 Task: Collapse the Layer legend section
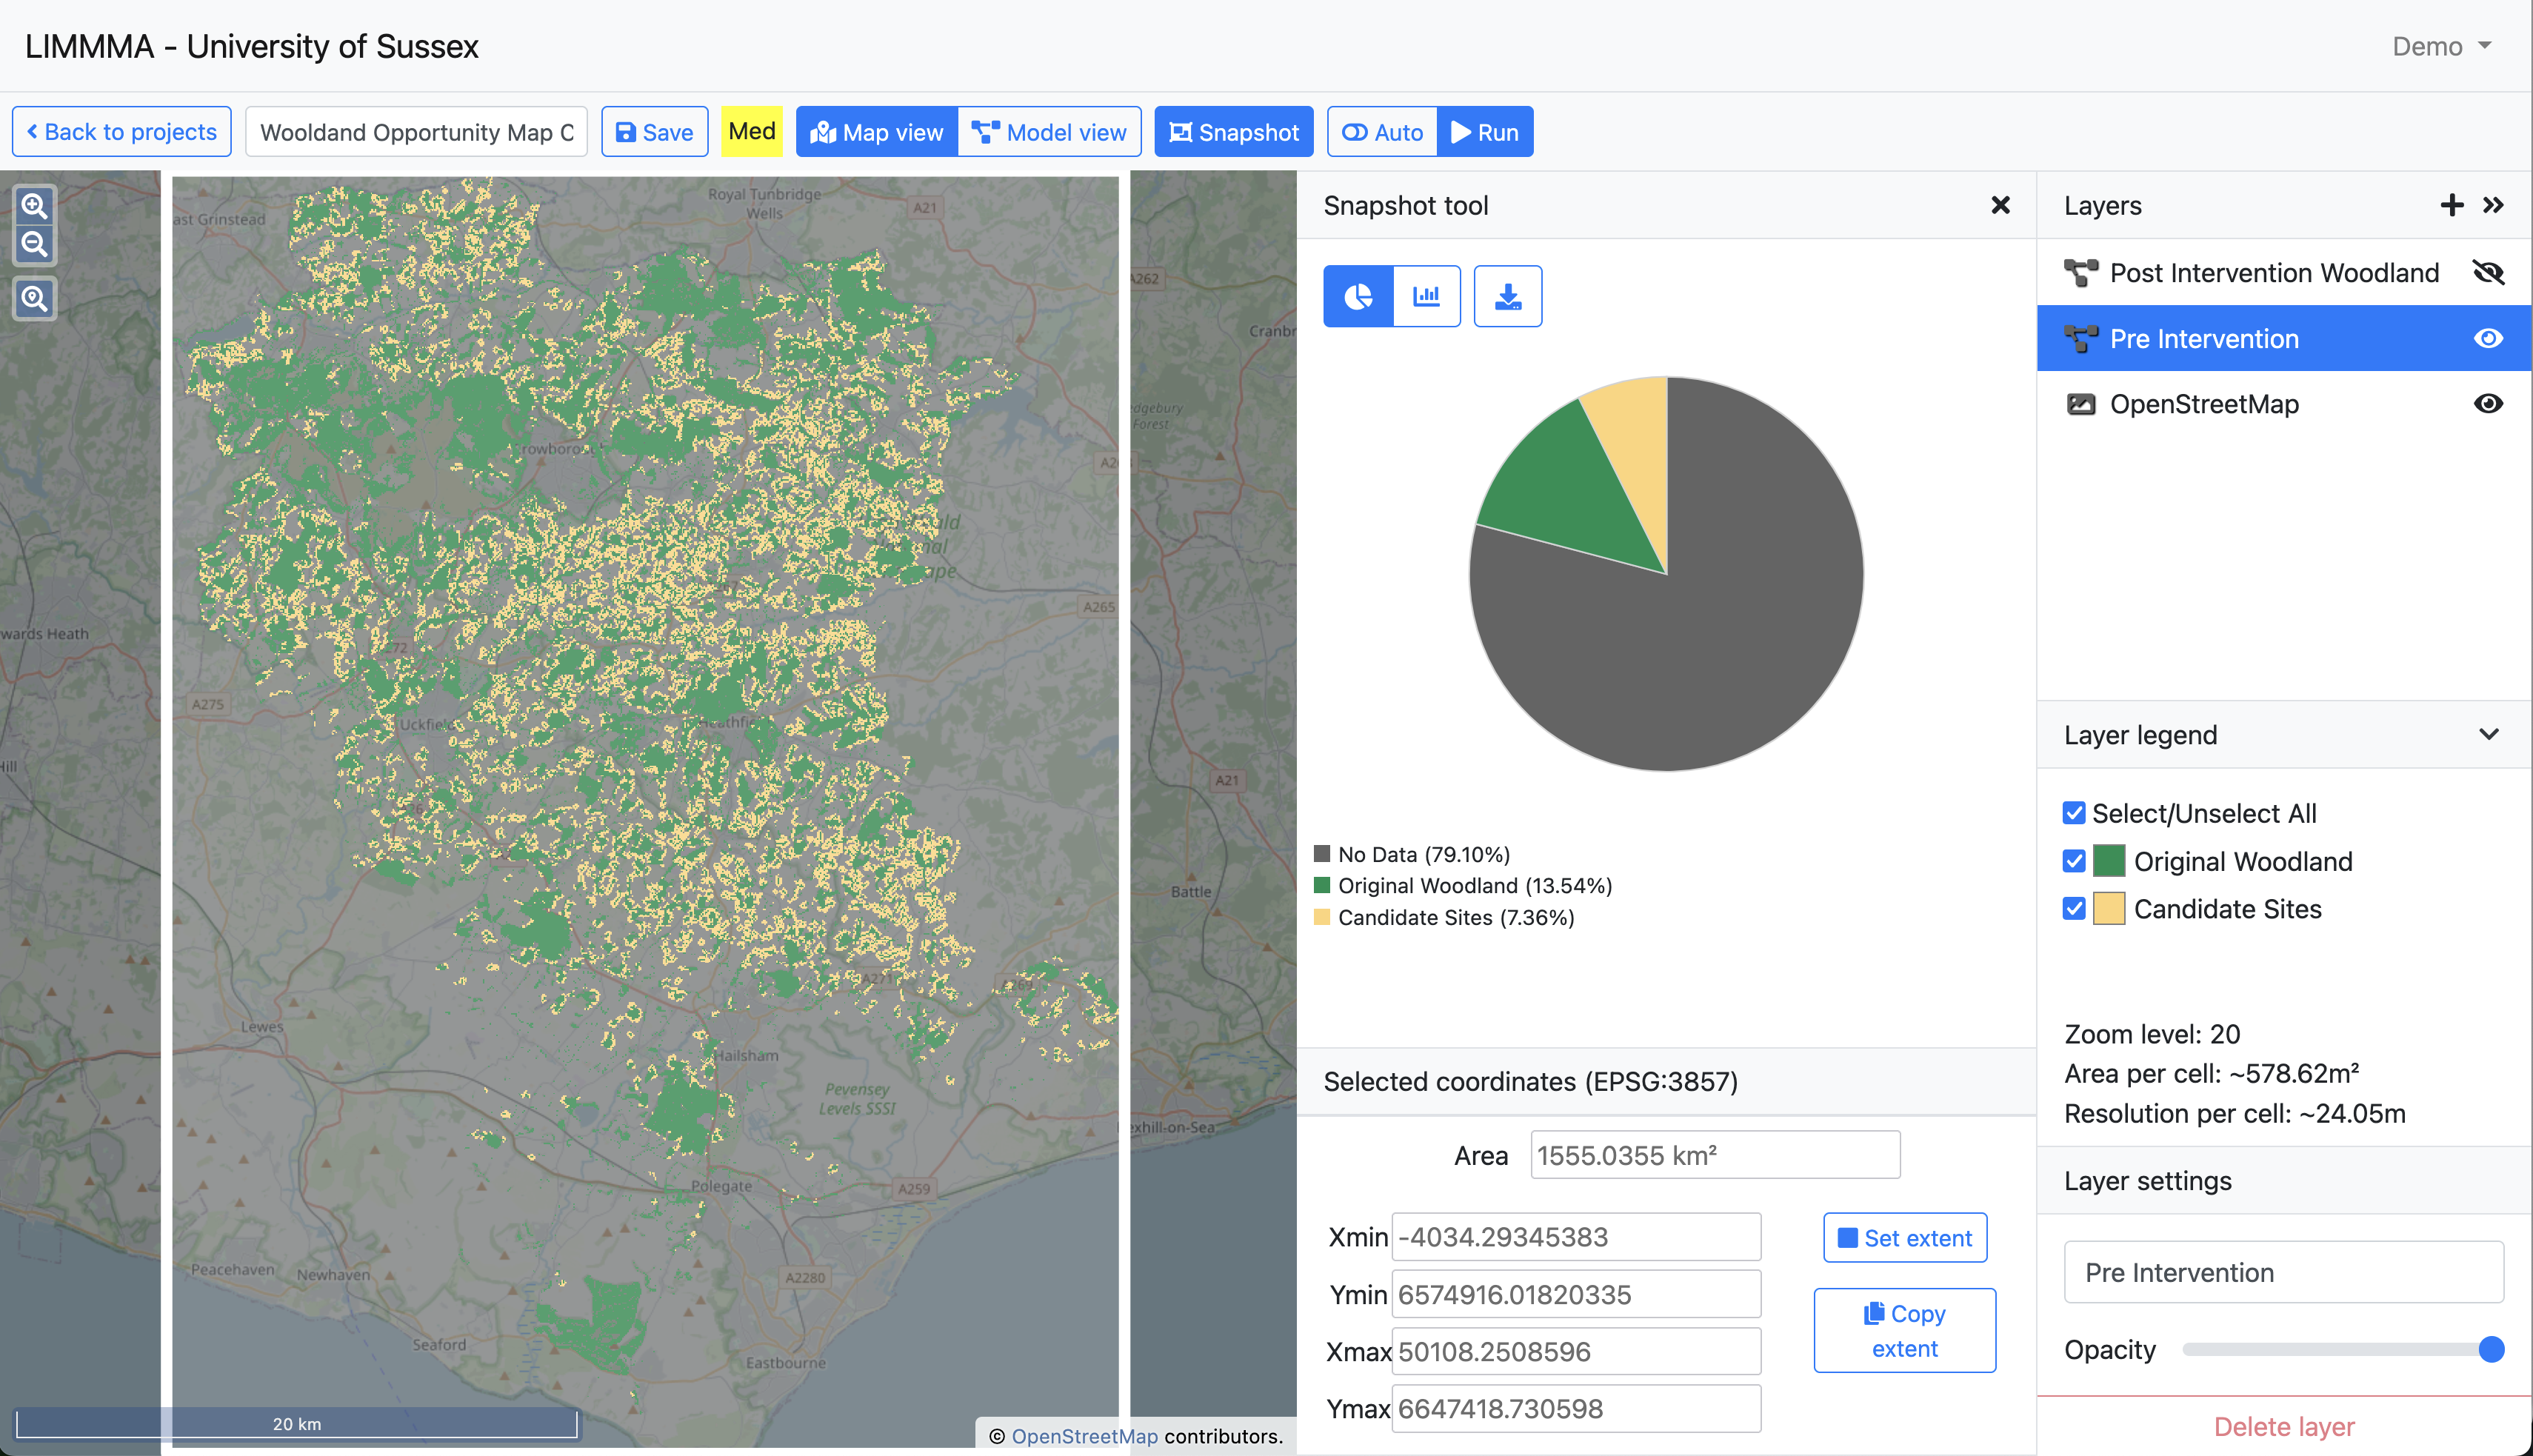pos(2489,735)
